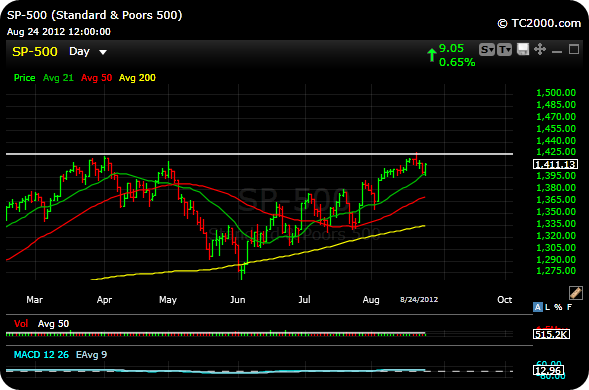Click the 8/24/2012 date marker on axis
The image size is (589, 390).
tap(419, 299)
